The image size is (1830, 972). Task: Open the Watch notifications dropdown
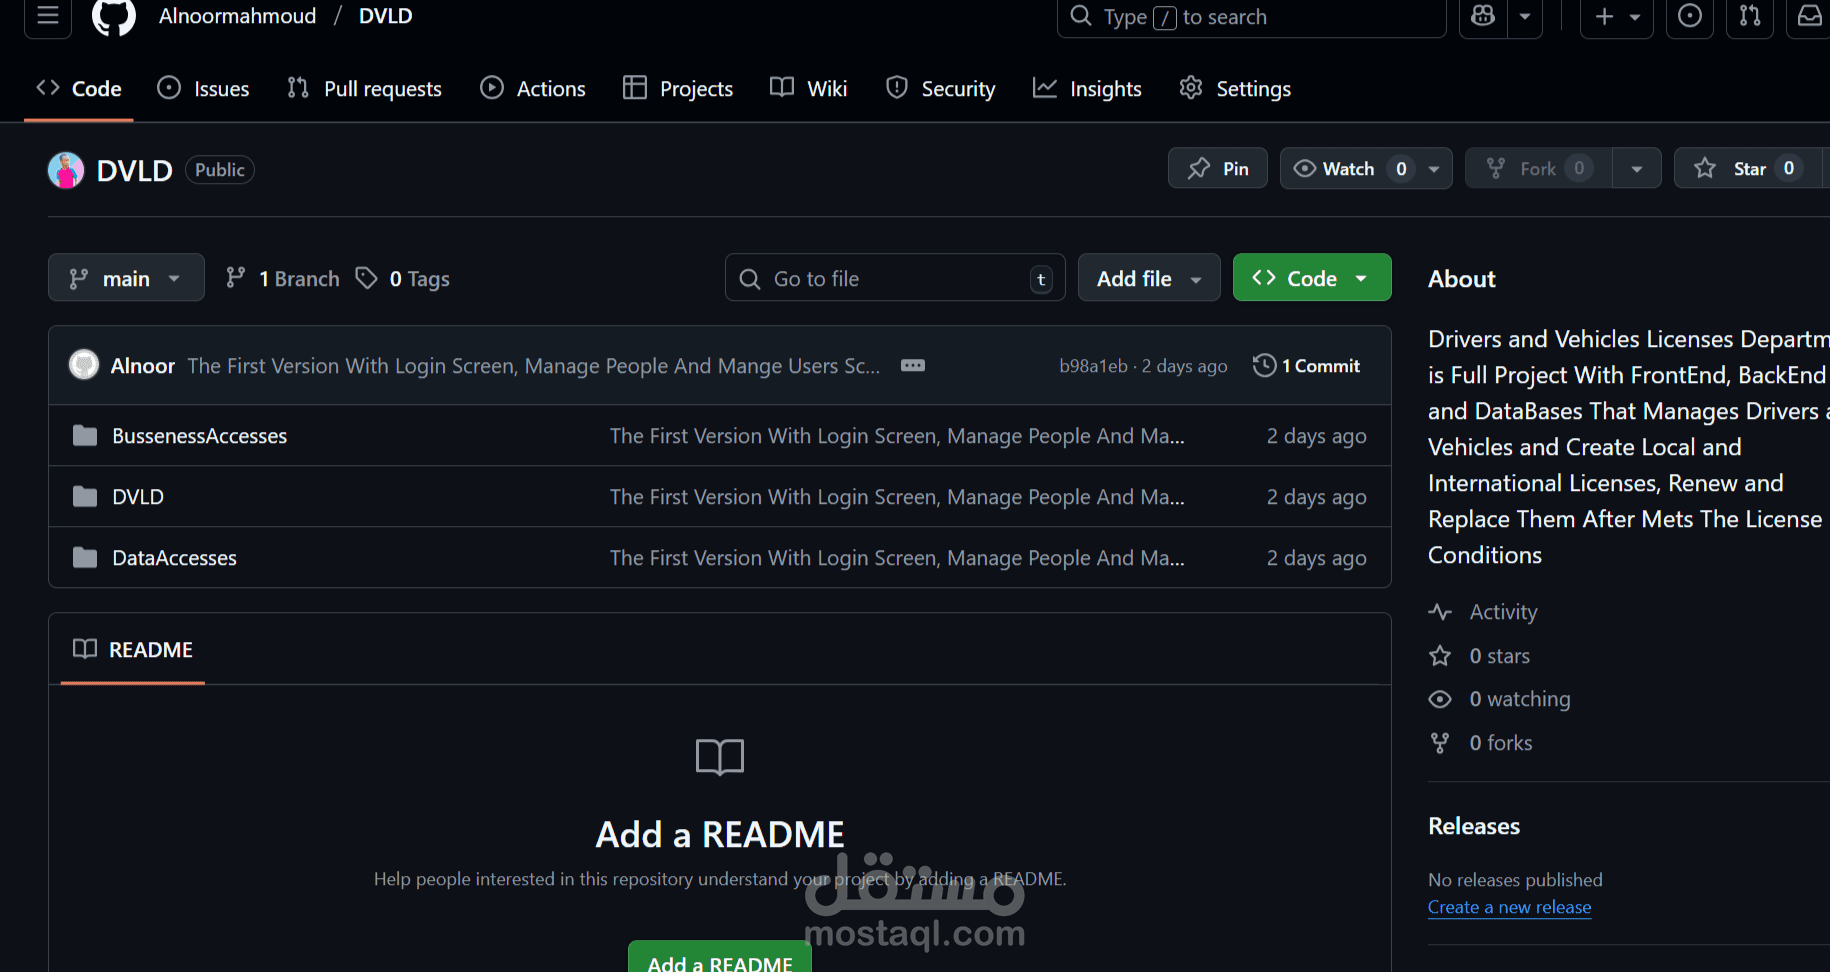(x=1366, y=168)
